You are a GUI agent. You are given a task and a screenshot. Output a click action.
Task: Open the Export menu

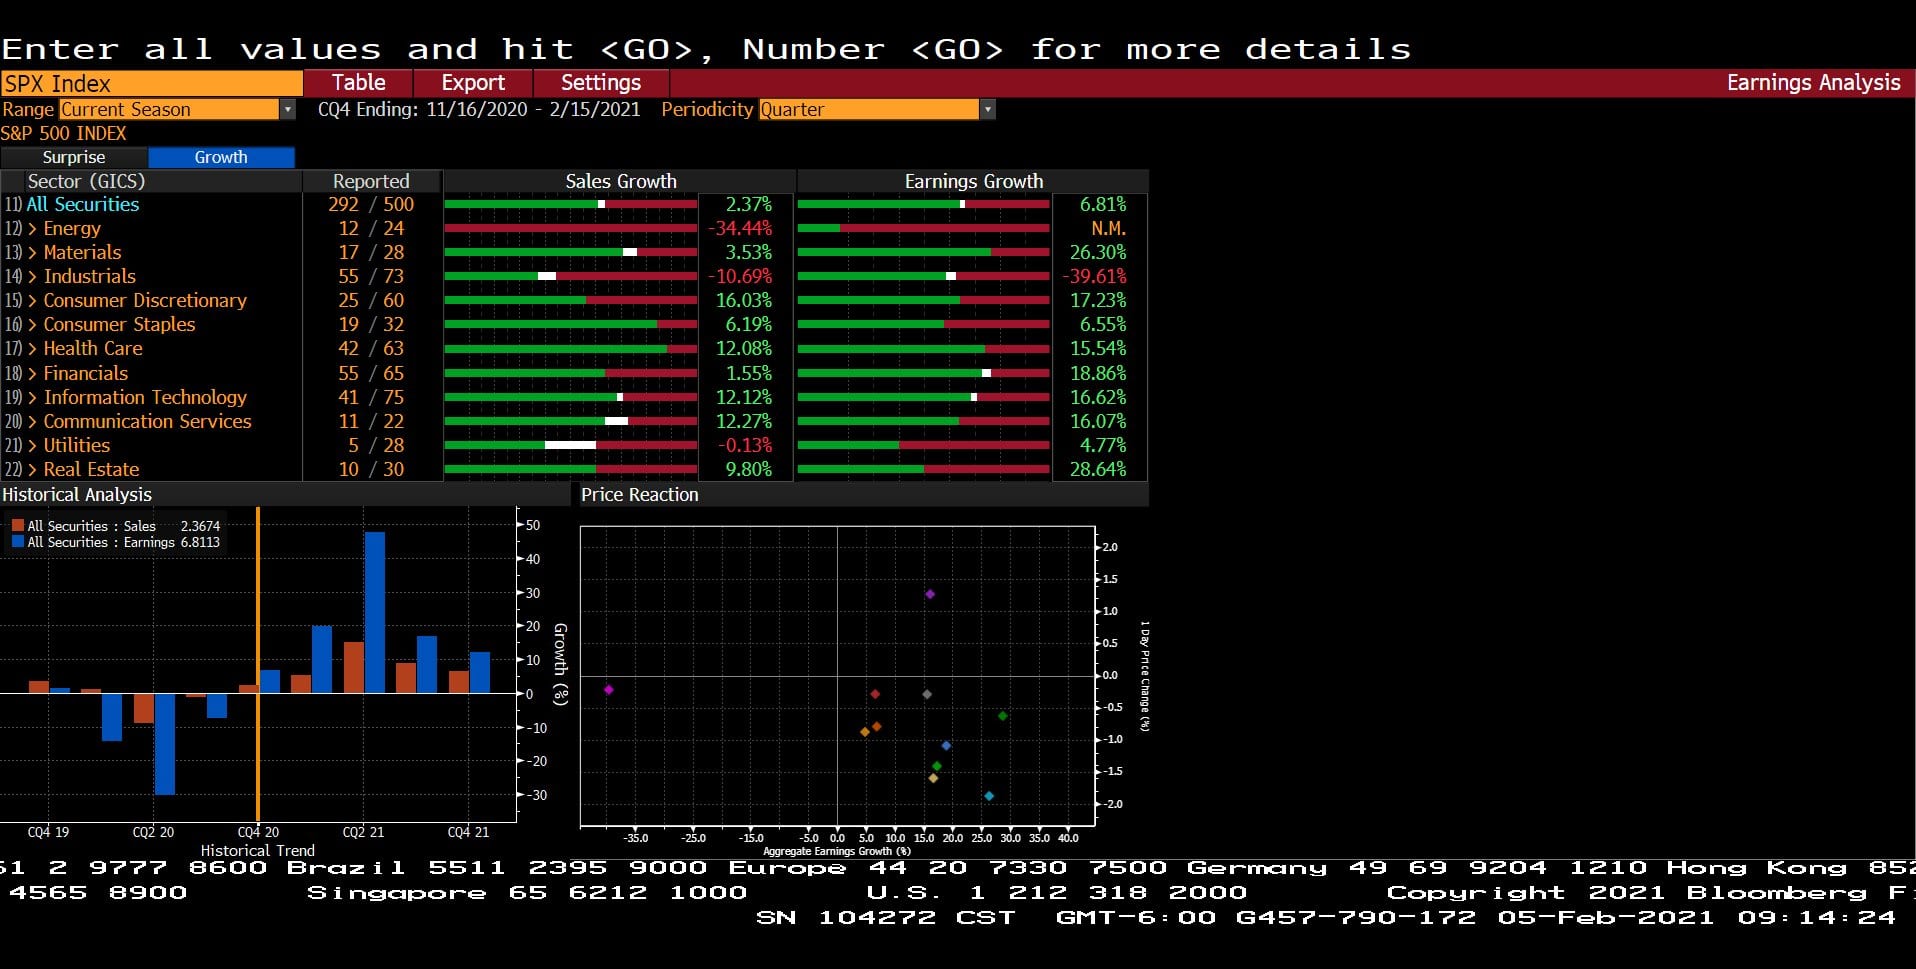click(x=473, y=83)
